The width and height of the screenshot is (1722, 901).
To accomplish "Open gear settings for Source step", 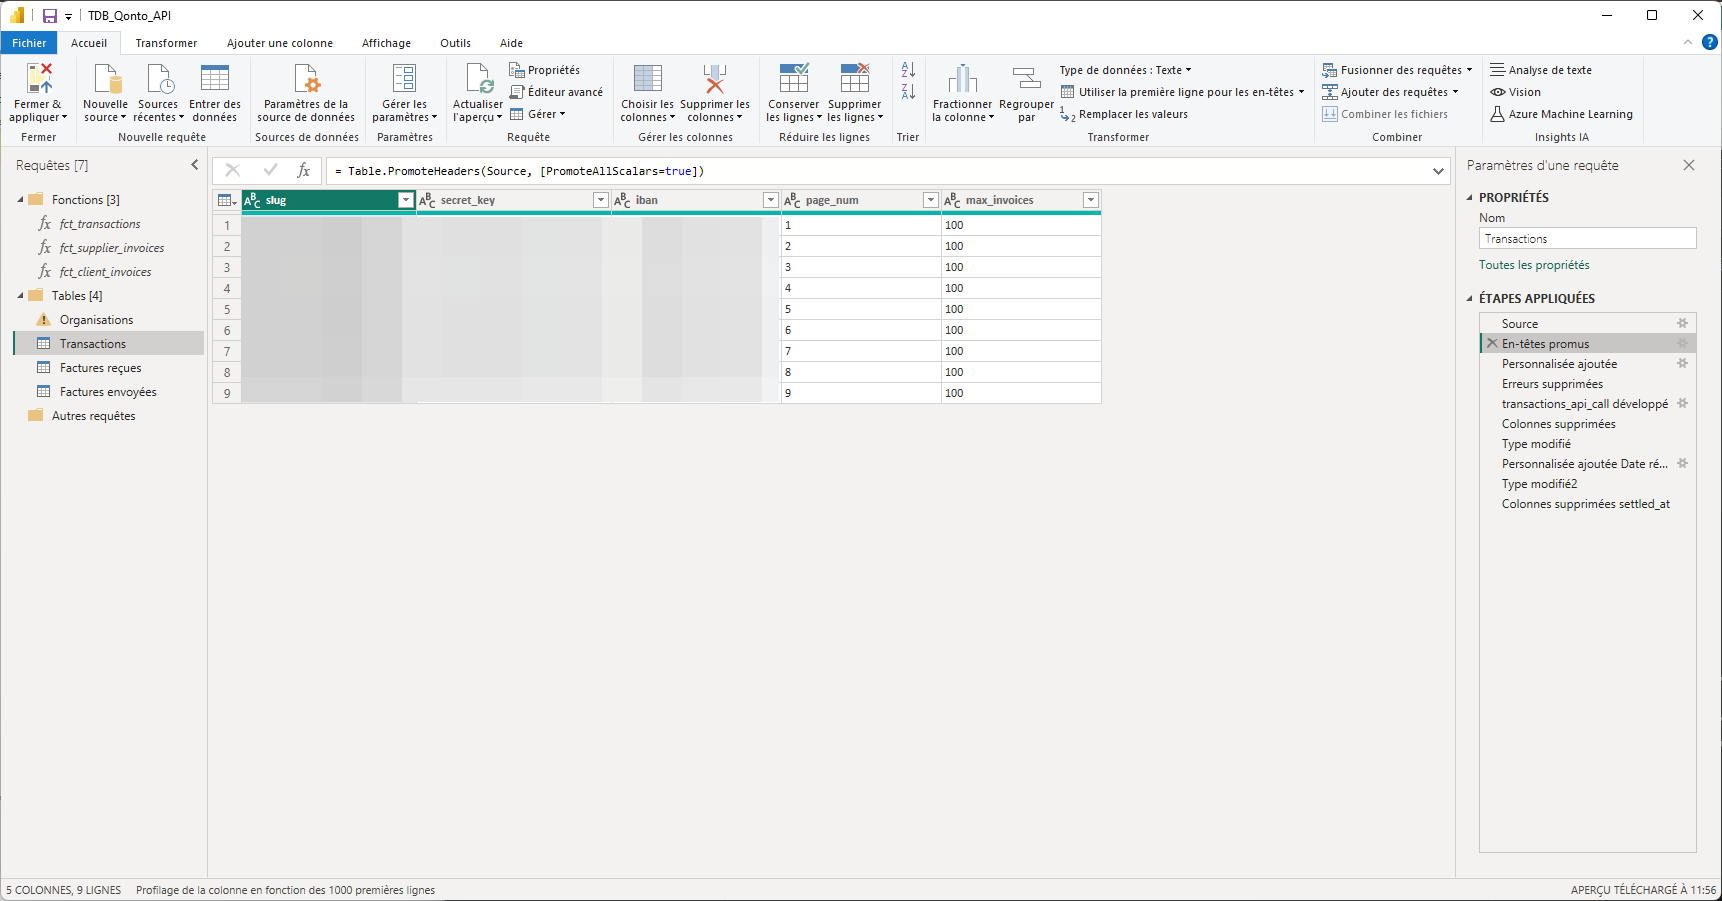I will pyautogui.click(x=1682, y=323).
